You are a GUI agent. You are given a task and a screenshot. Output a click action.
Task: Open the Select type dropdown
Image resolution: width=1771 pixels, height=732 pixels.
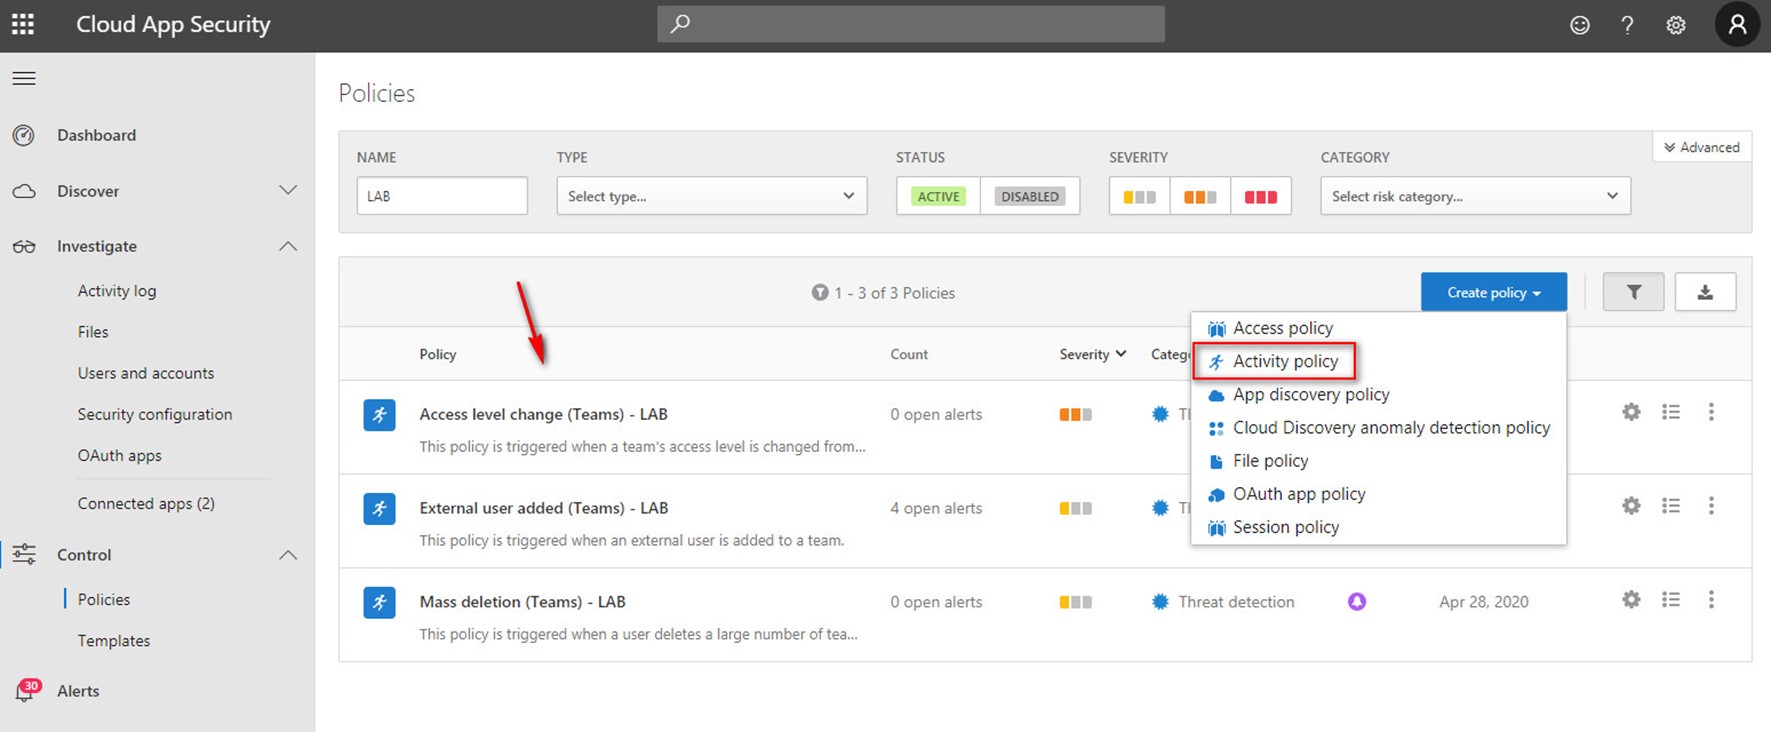coord(712,196)
